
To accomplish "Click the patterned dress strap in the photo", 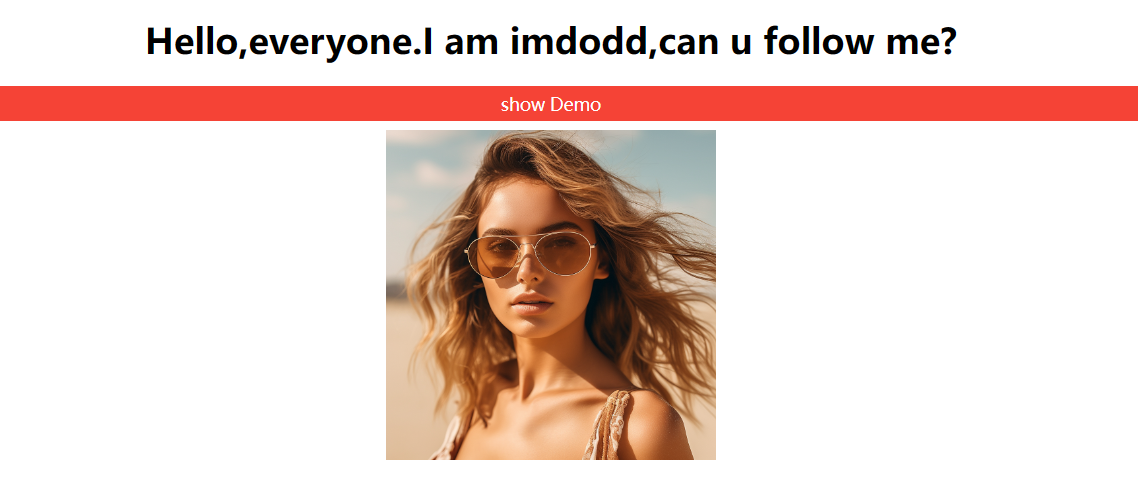I will click(607, 427).
